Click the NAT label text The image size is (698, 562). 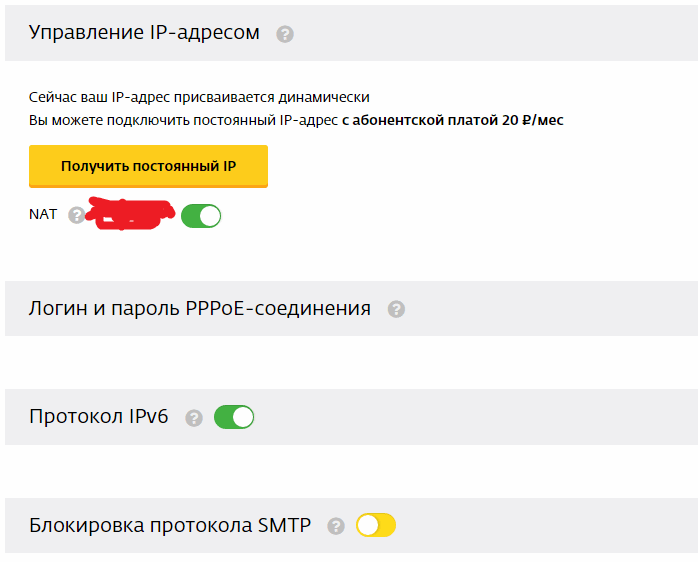(43, 214)
